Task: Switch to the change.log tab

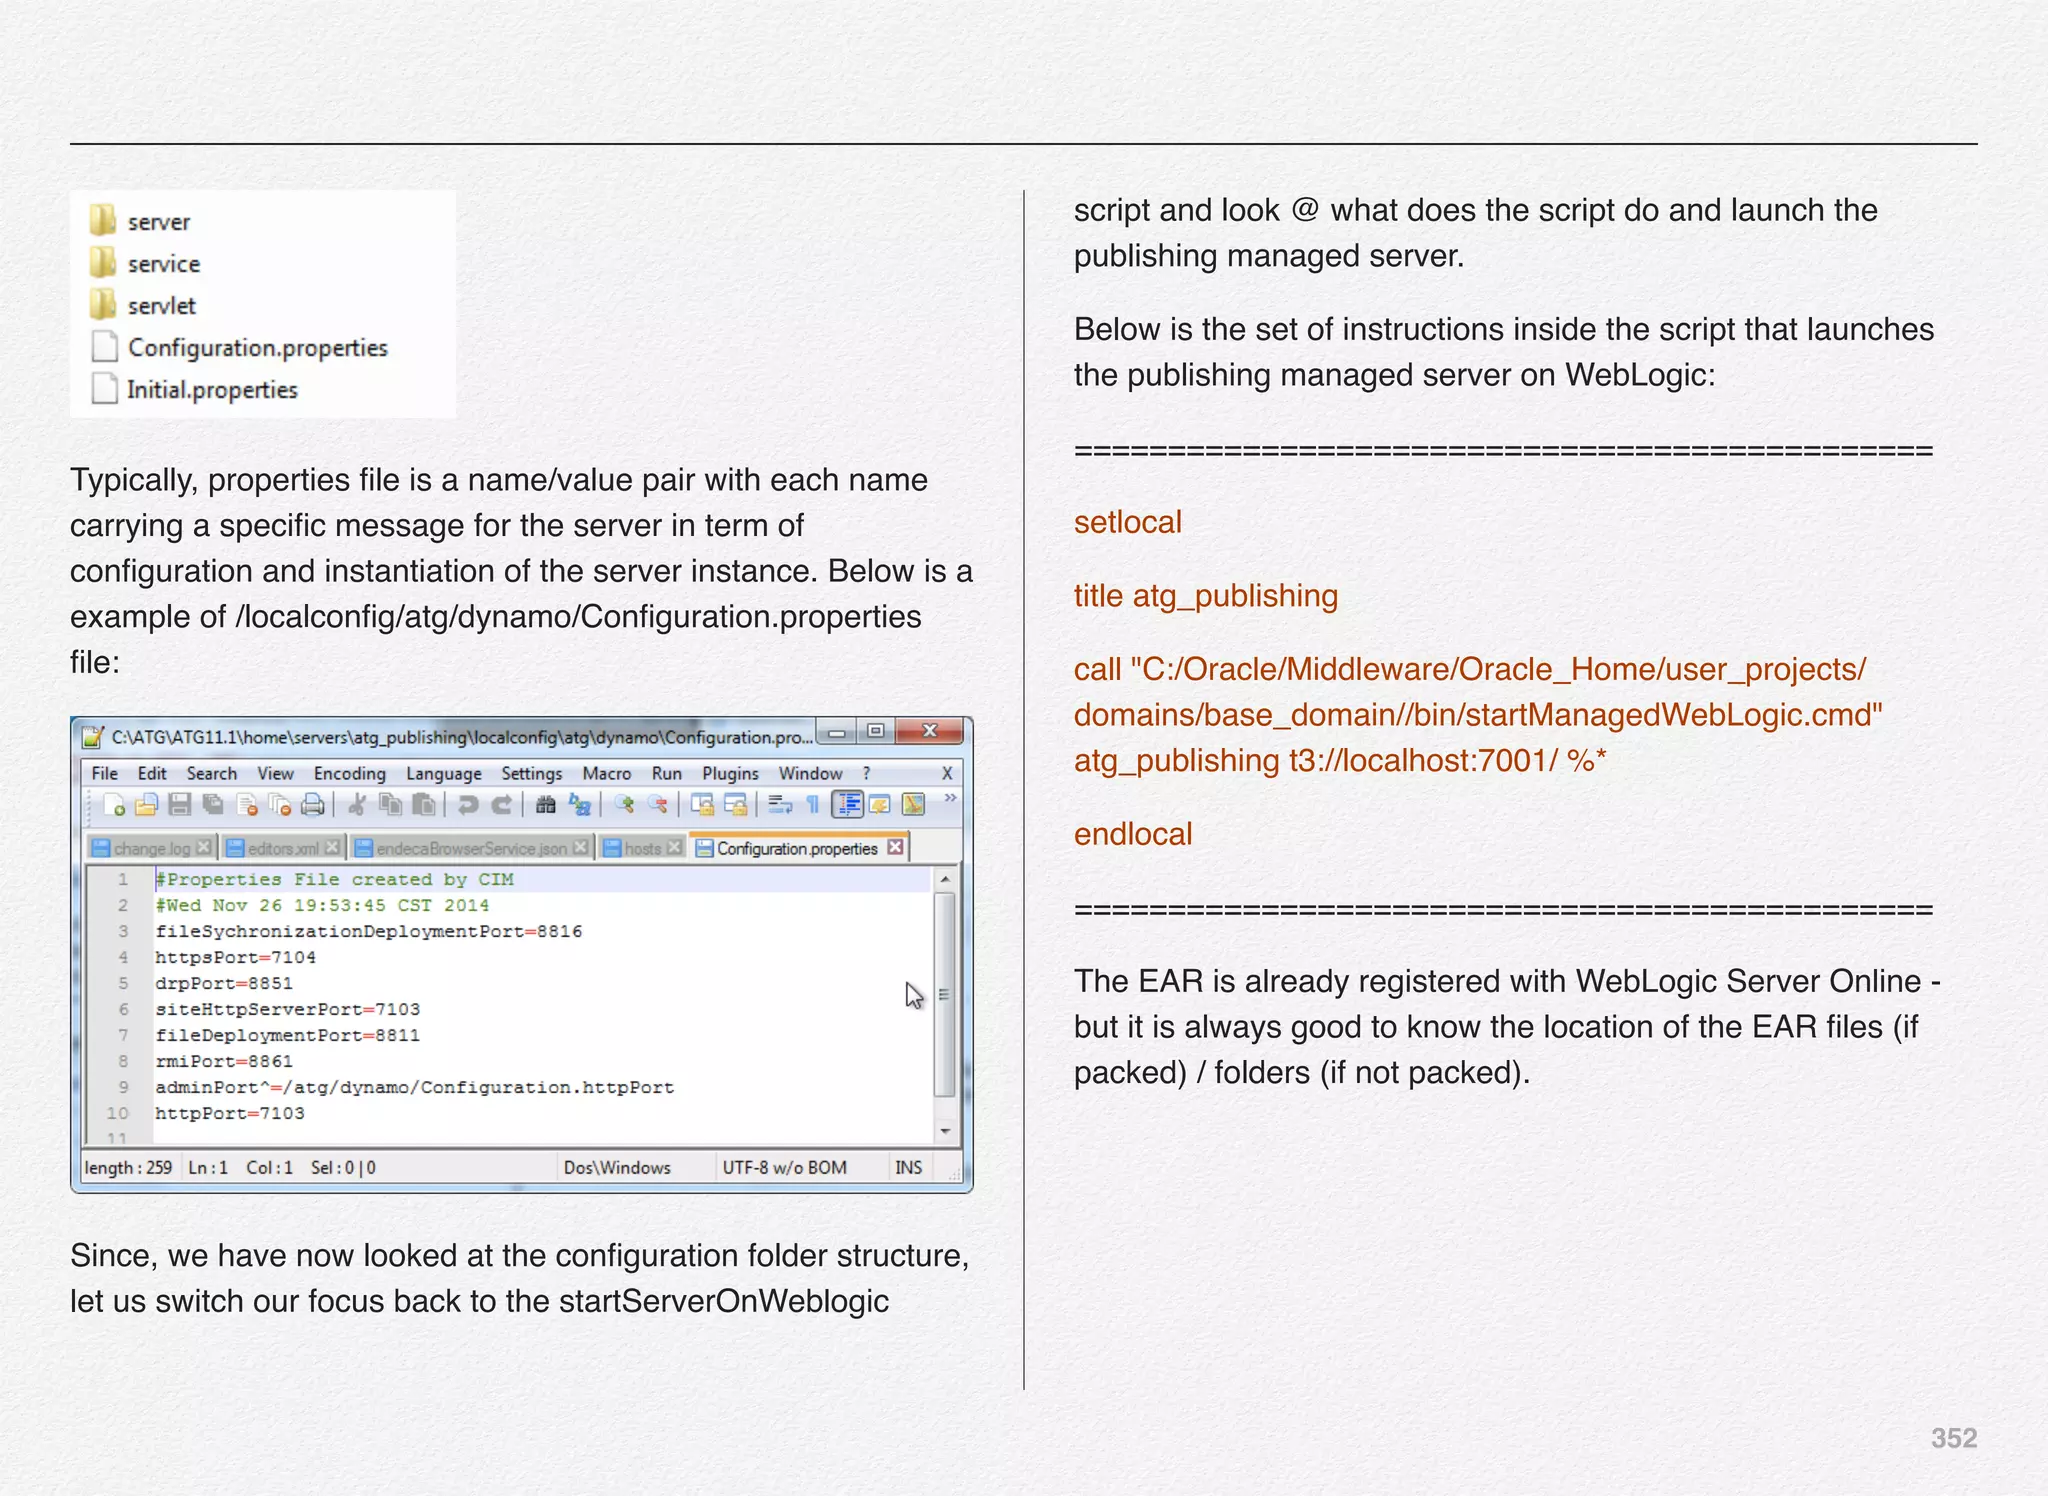Action: point(151,848)
